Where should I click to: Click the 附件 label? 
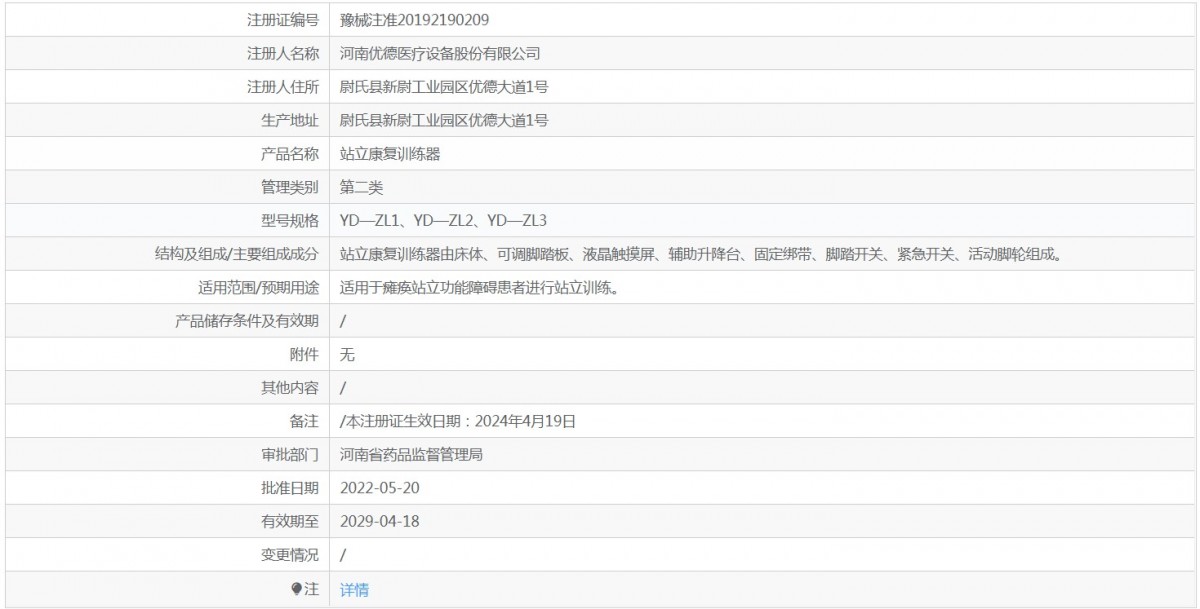point(304,354)
